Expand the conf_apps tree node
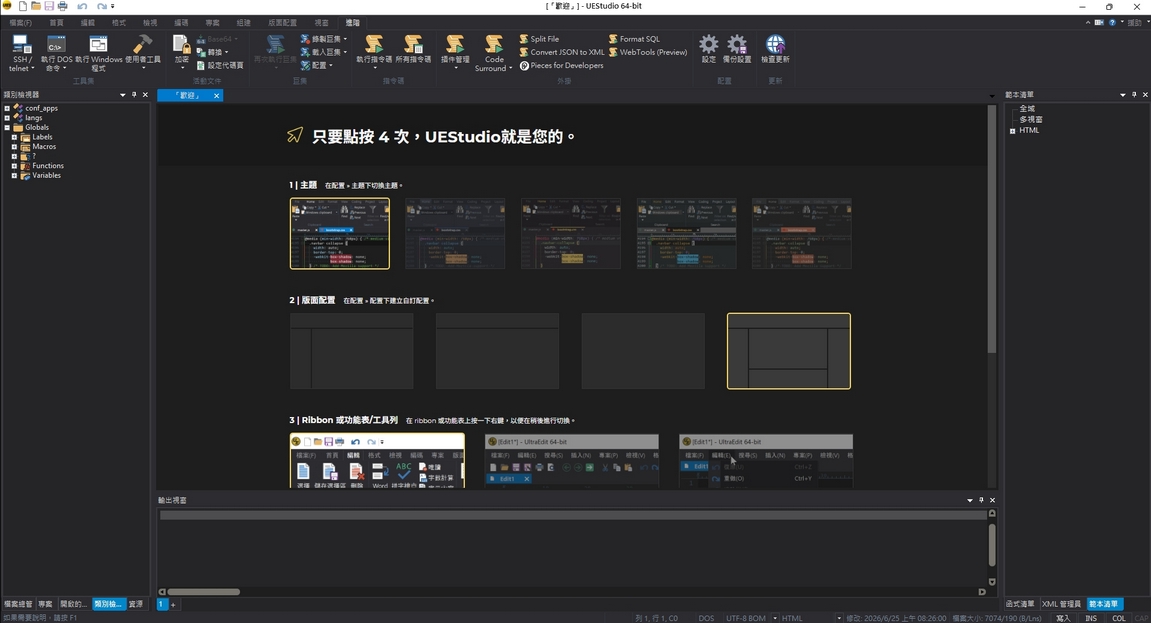 [7, 108]
